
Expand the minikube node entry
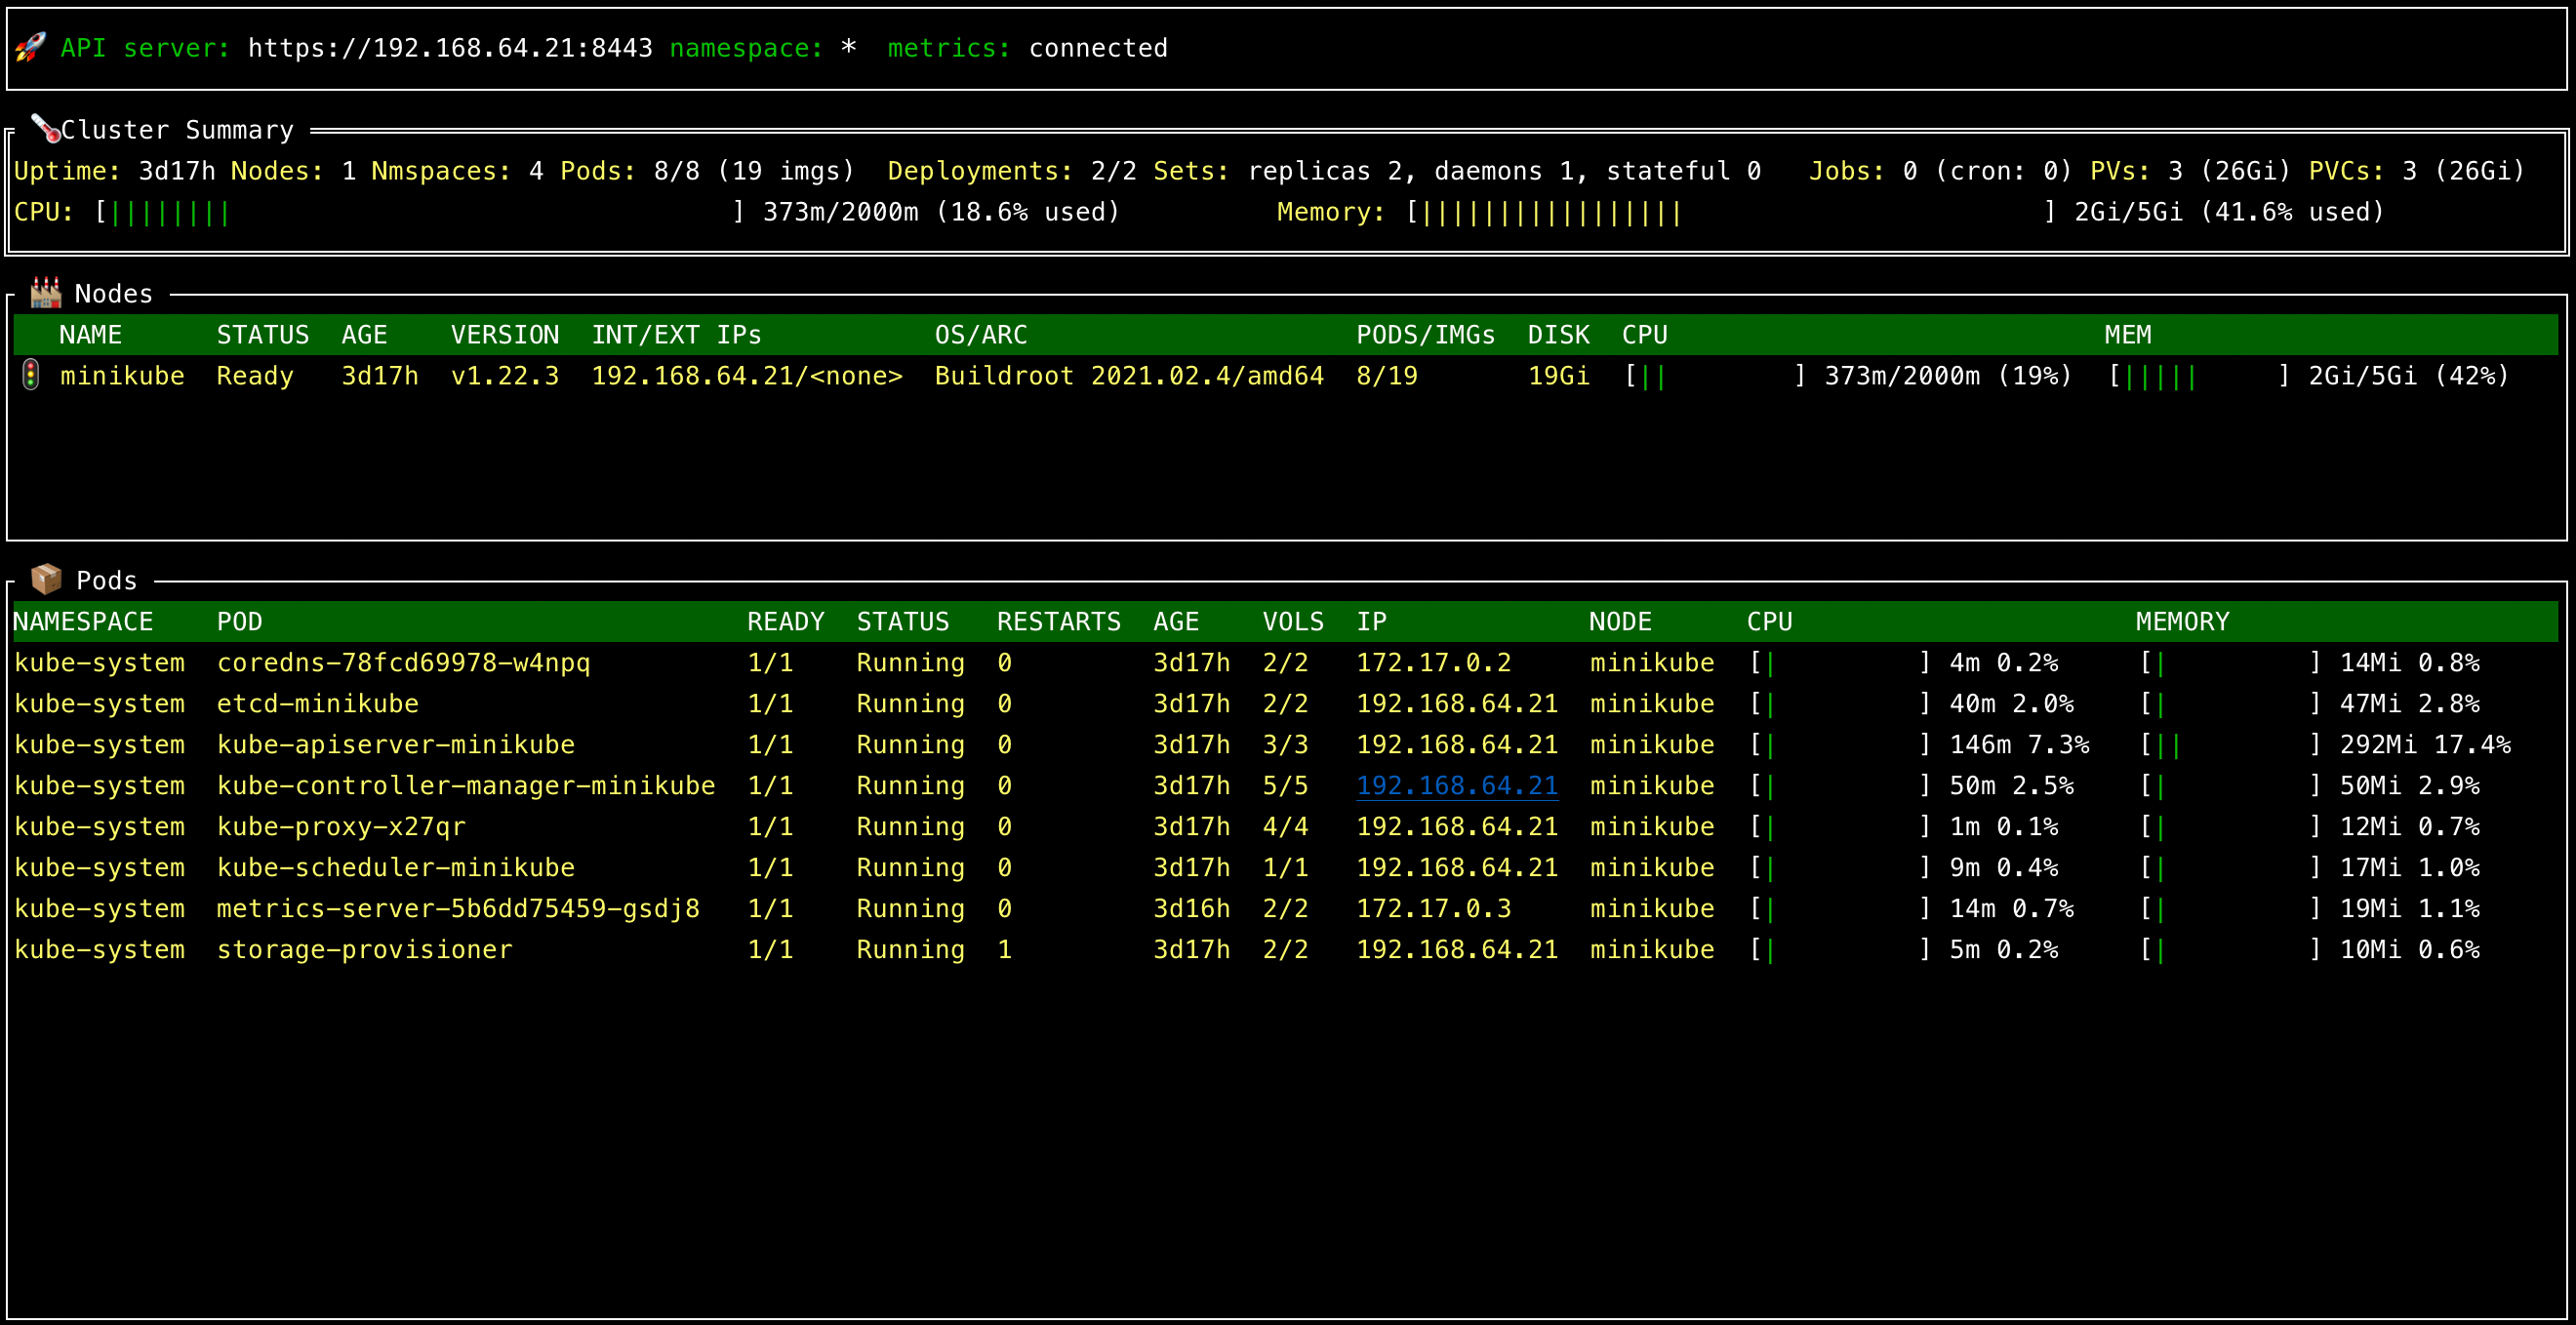tap(122, 375)
